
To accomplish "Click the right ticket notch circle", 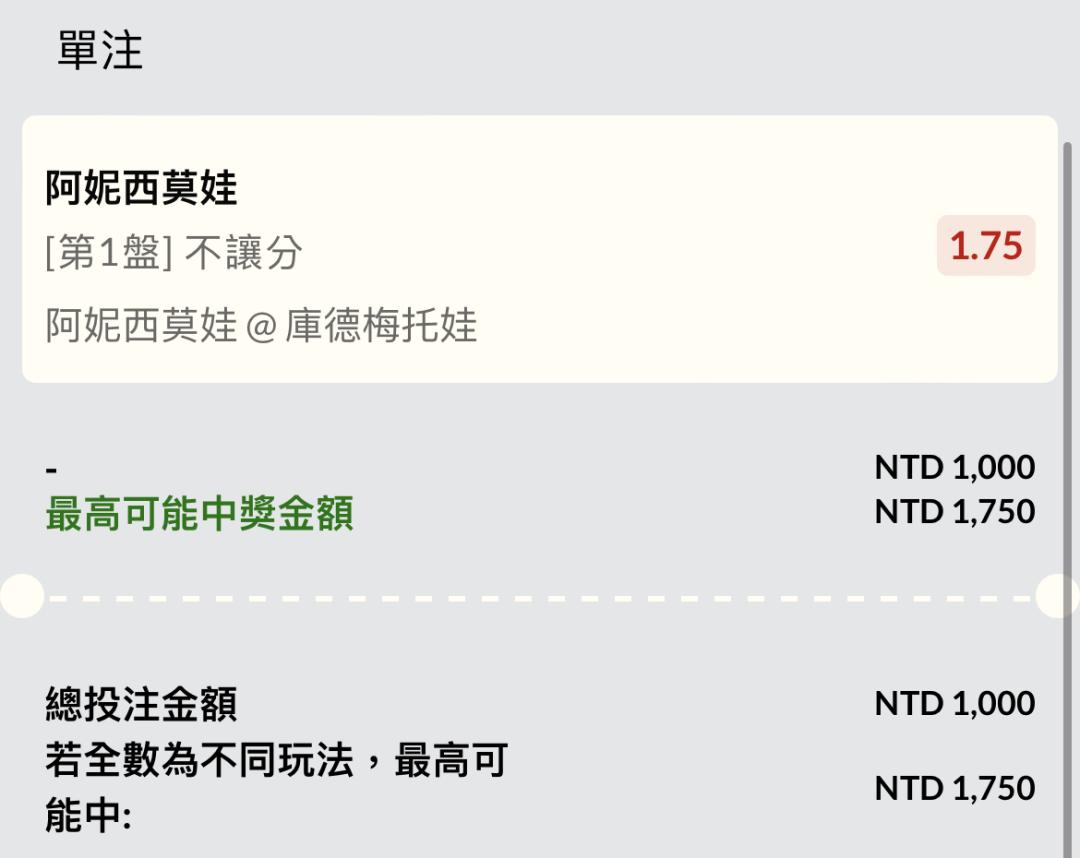I will click(x=1057, y=596).
